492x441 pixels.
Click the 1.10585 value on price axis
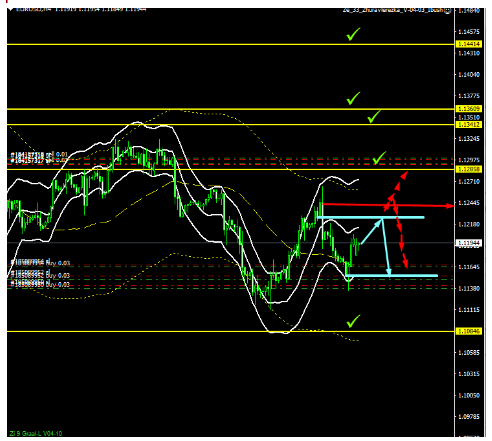click(x=469, y=352)
